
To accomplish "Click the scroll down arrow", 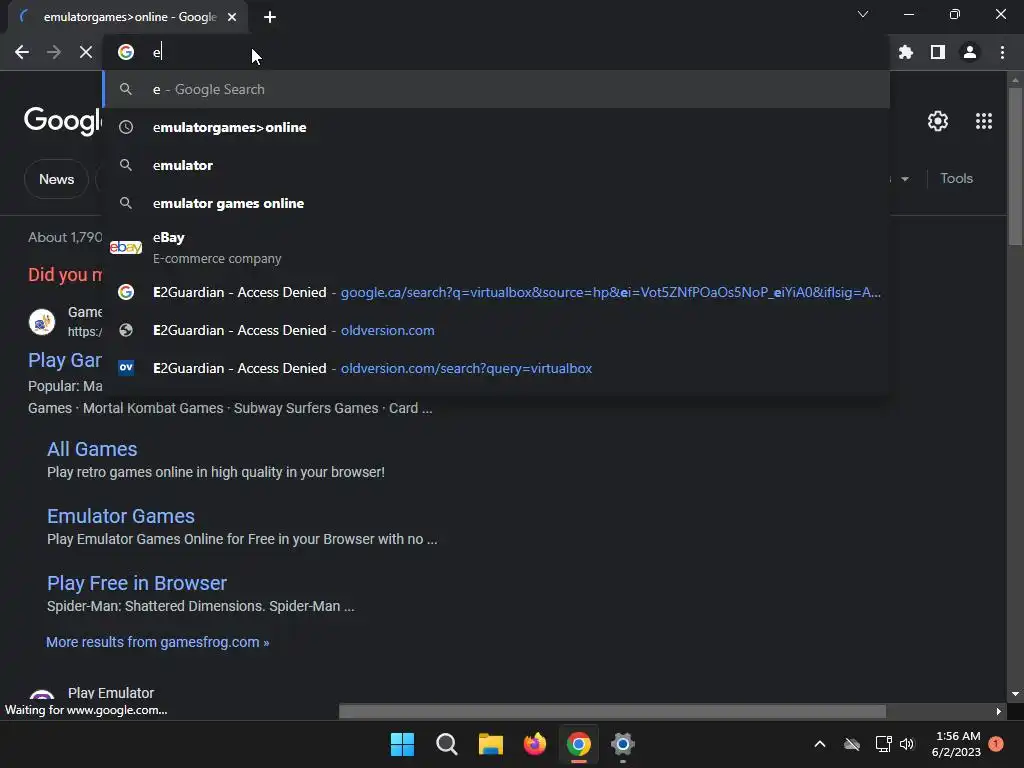I will [x=1015, y=694].
